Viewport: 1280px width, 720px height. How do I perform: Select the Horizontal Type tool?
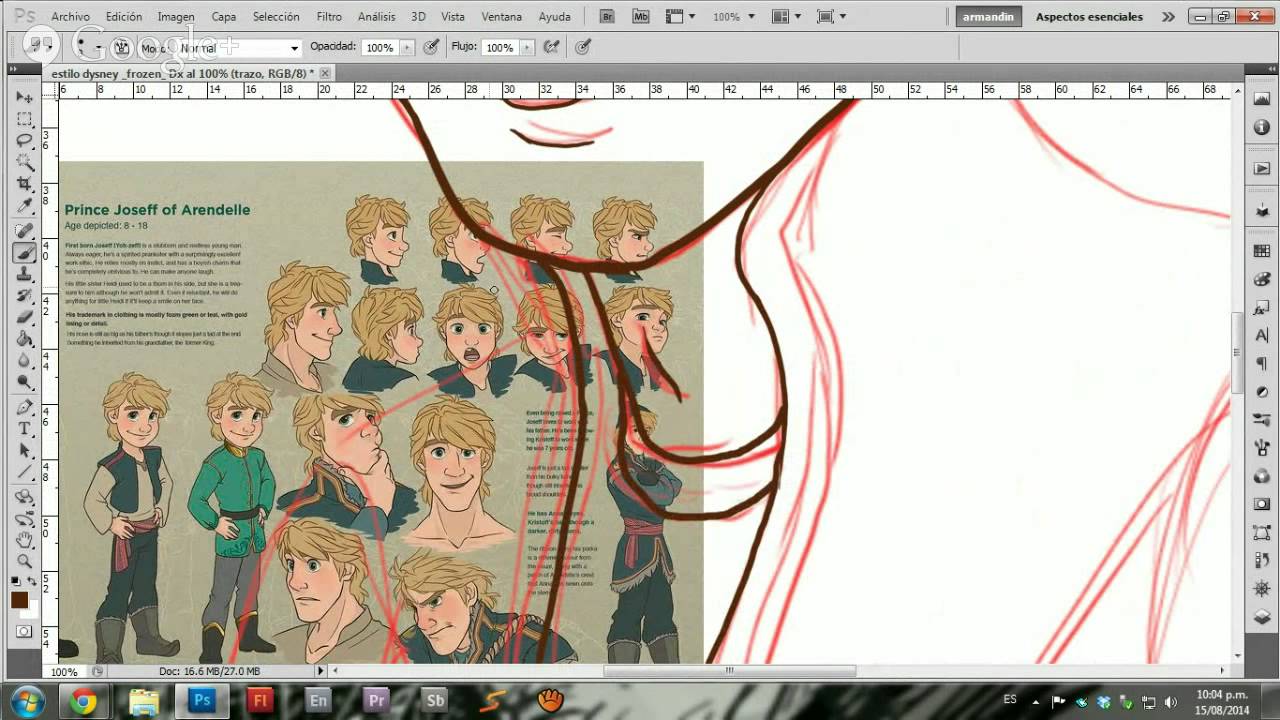25,429
